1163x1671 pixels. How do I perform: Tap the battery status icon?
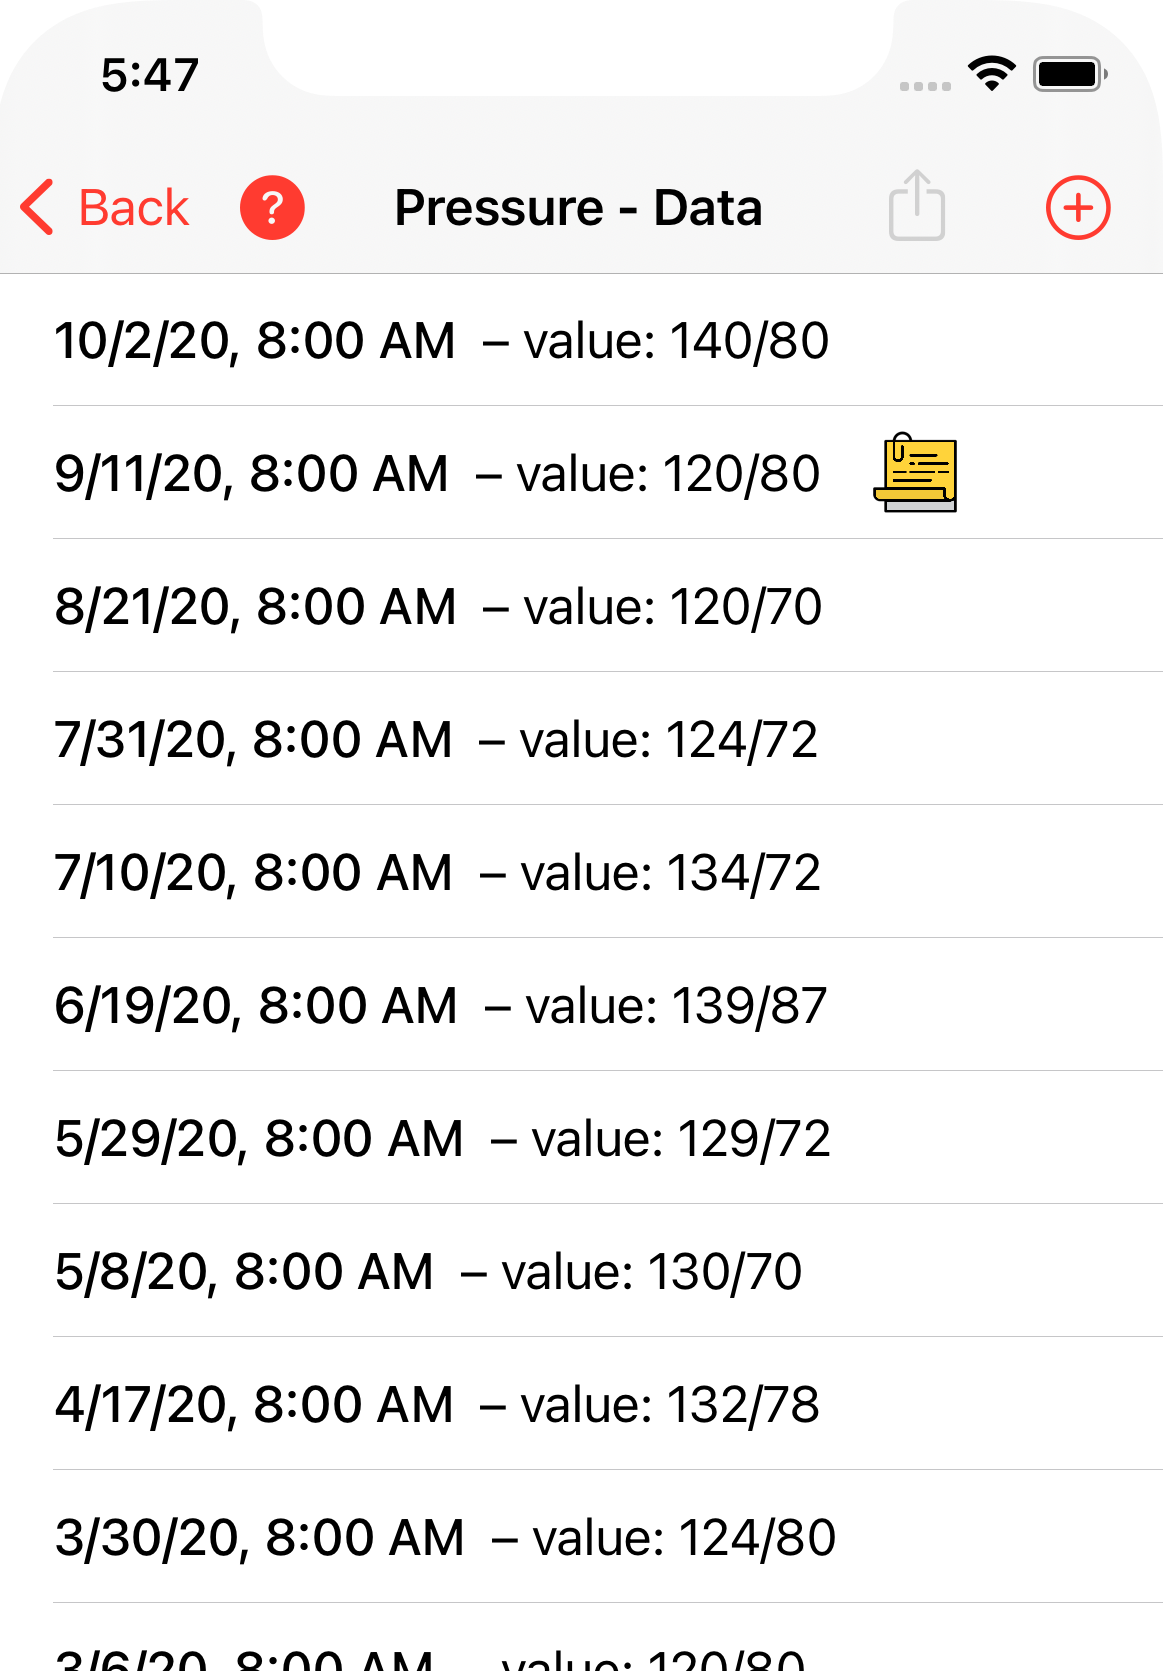(x=1069, y=74)
